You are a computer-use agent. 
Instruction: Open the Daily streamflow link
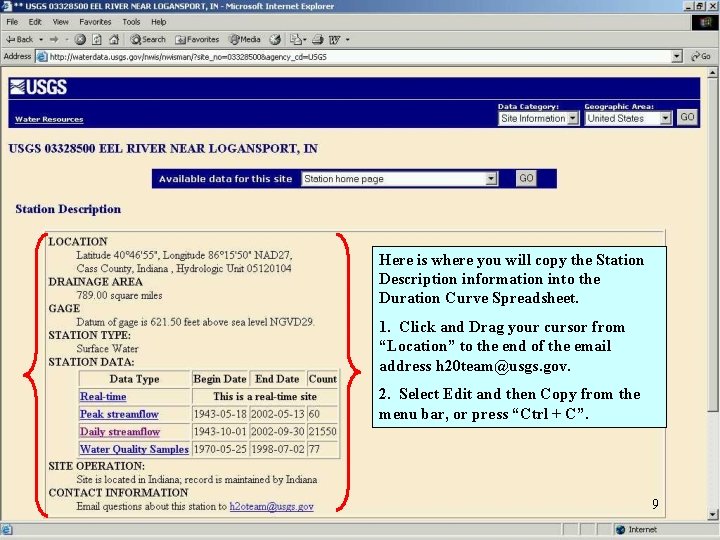tap(120, 432)
